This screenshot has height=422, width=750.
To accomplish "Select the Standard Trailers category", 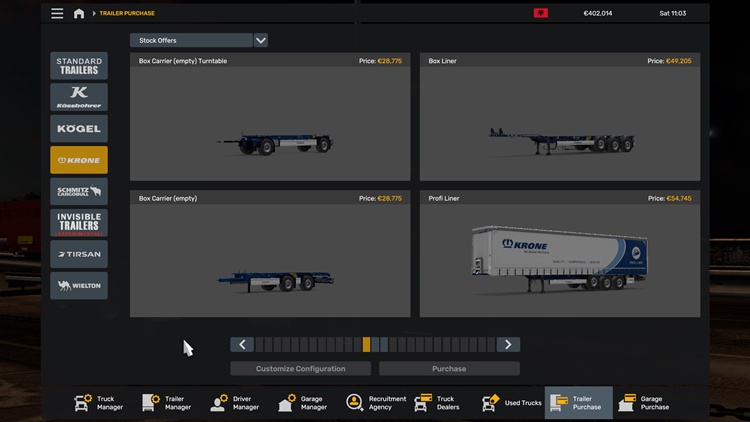I will 79,66.
